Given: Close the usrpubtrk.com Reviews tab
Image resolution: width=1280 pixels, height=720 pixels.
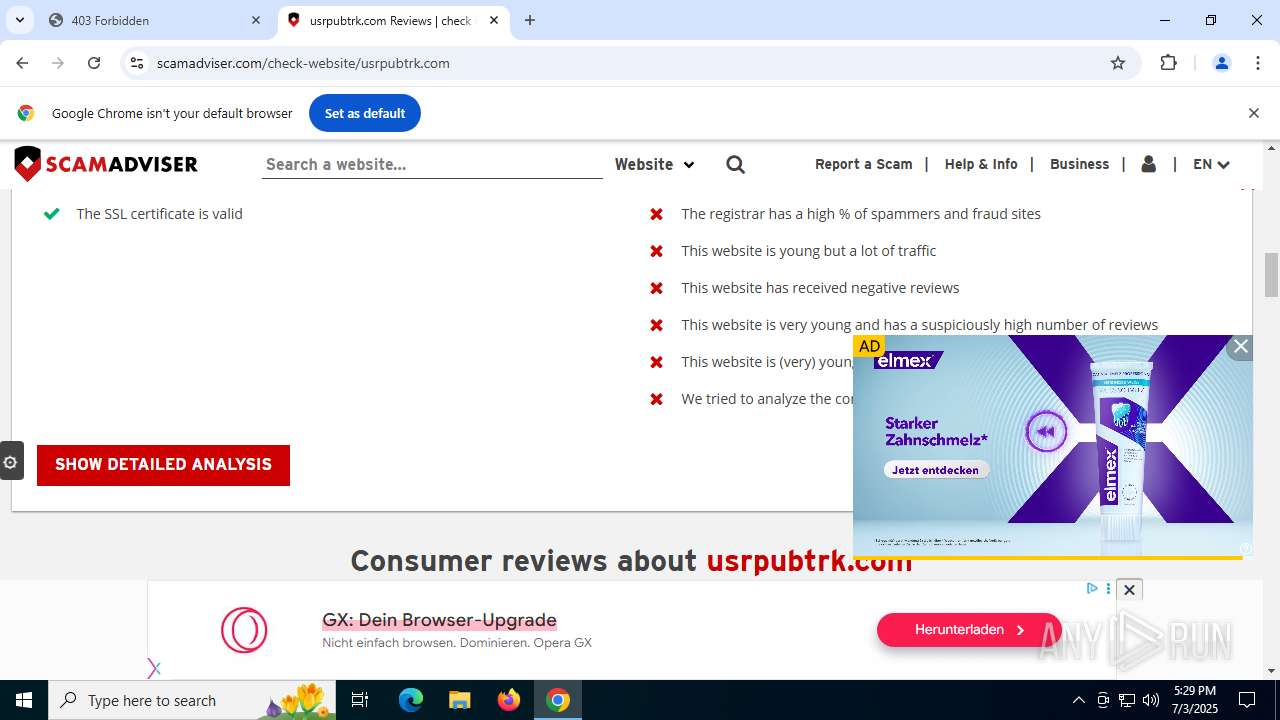Looking at the screenshot, I should click(494, 20).
